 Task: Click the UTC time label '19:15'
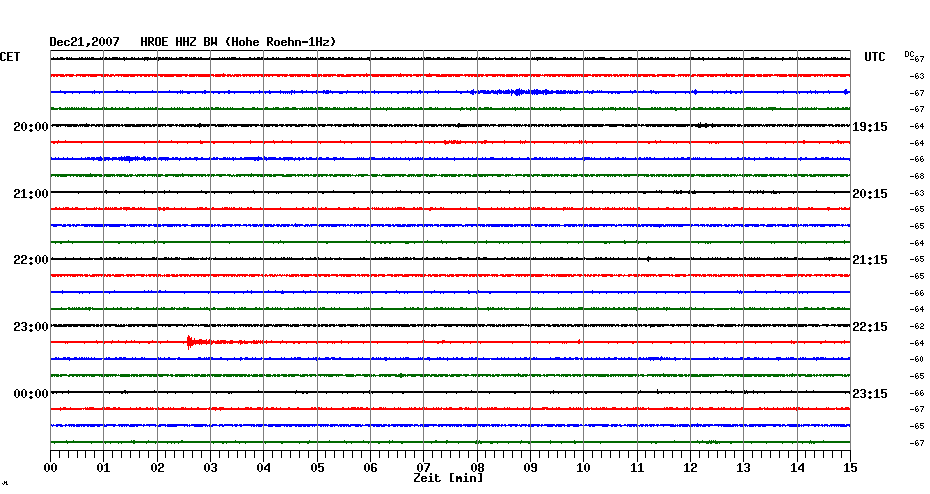[x=870, y=127]
